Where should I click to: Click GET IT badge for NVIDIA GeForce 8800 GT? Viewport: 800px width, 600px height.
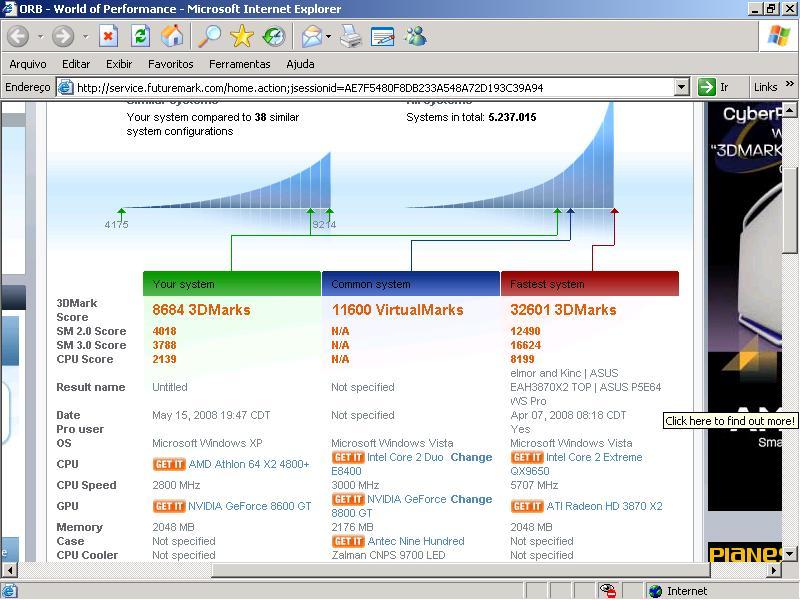point(348,499)
